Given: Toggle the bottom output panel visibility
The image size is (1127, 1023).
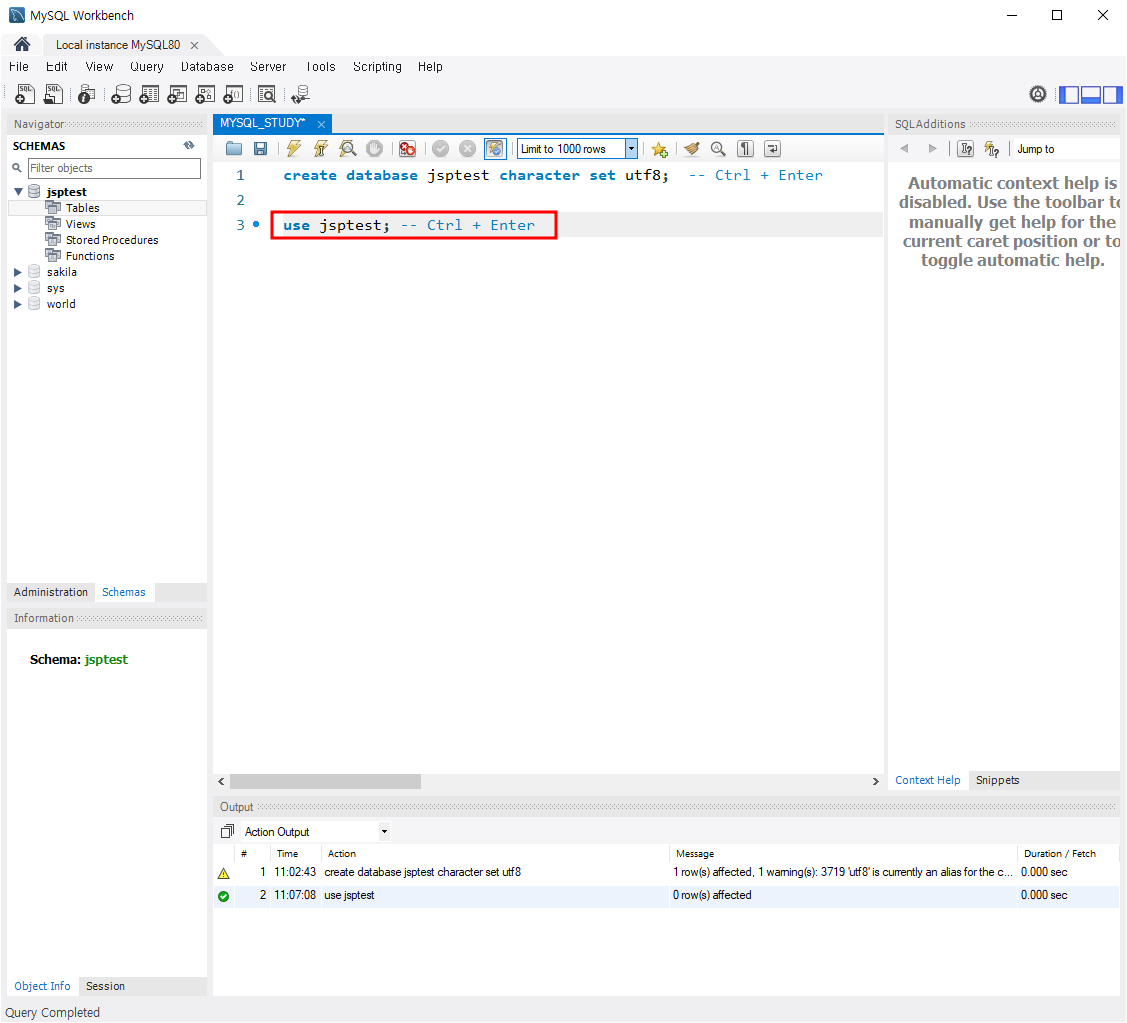Looking at the screenshot, I should (1091, 94).
